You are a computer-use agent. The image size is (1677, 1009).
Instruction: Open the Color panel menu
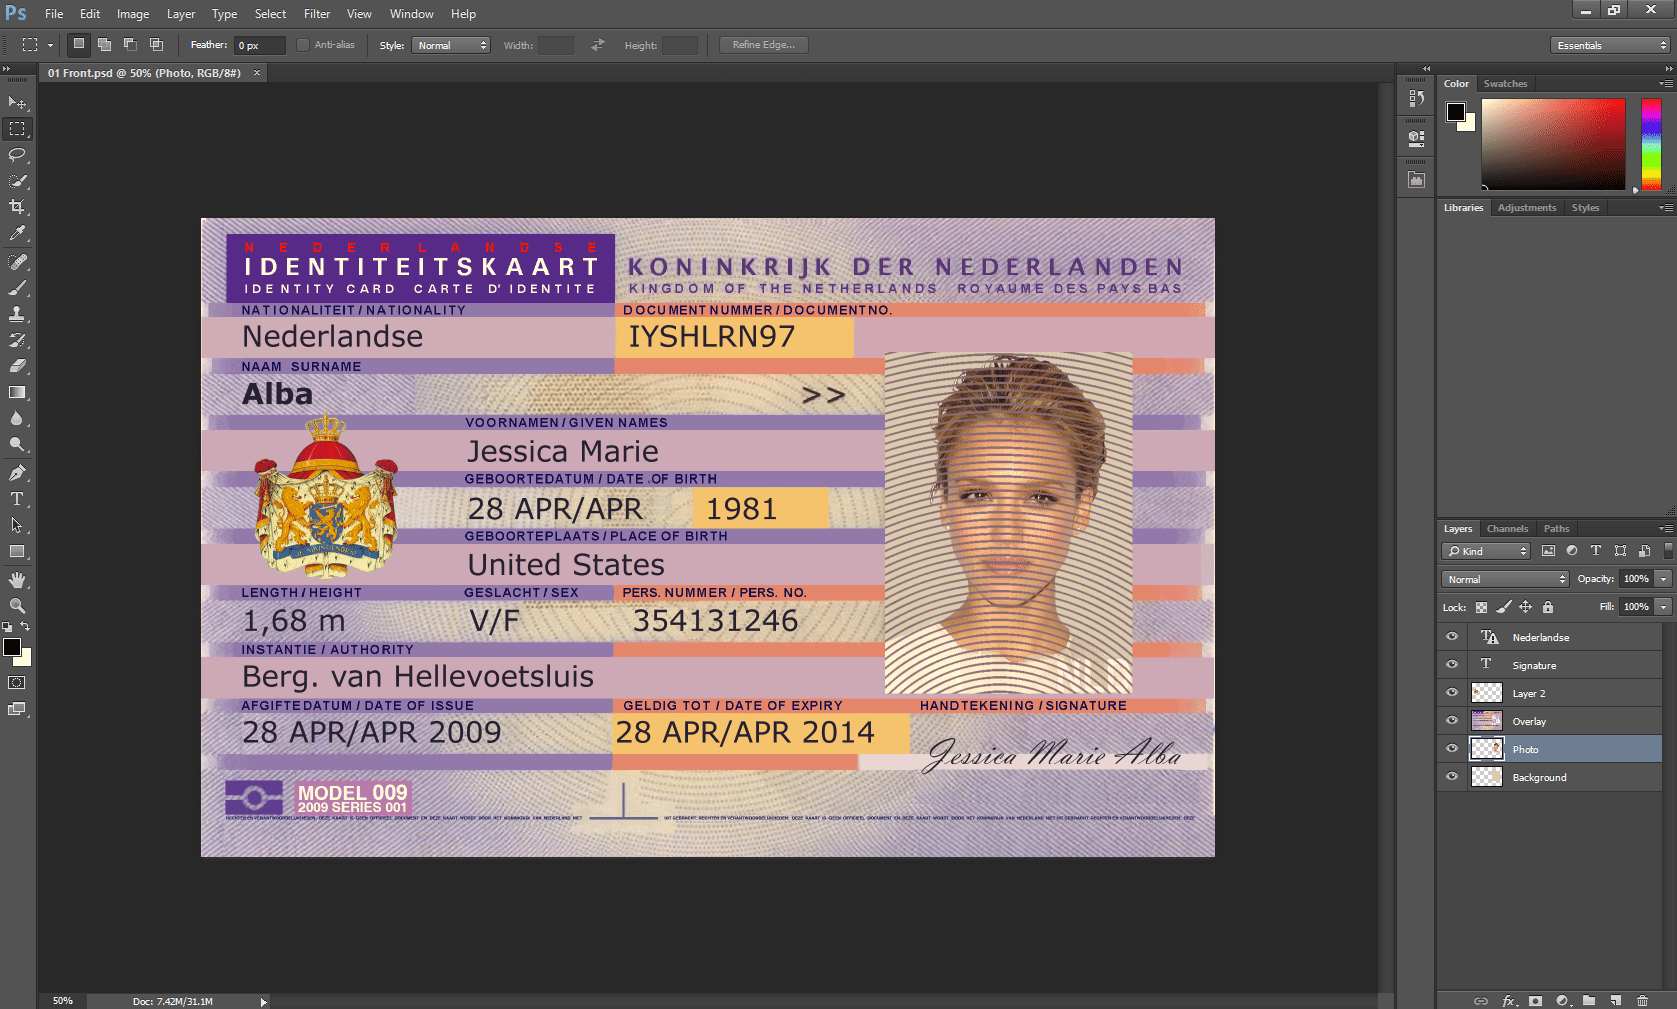1665,84
